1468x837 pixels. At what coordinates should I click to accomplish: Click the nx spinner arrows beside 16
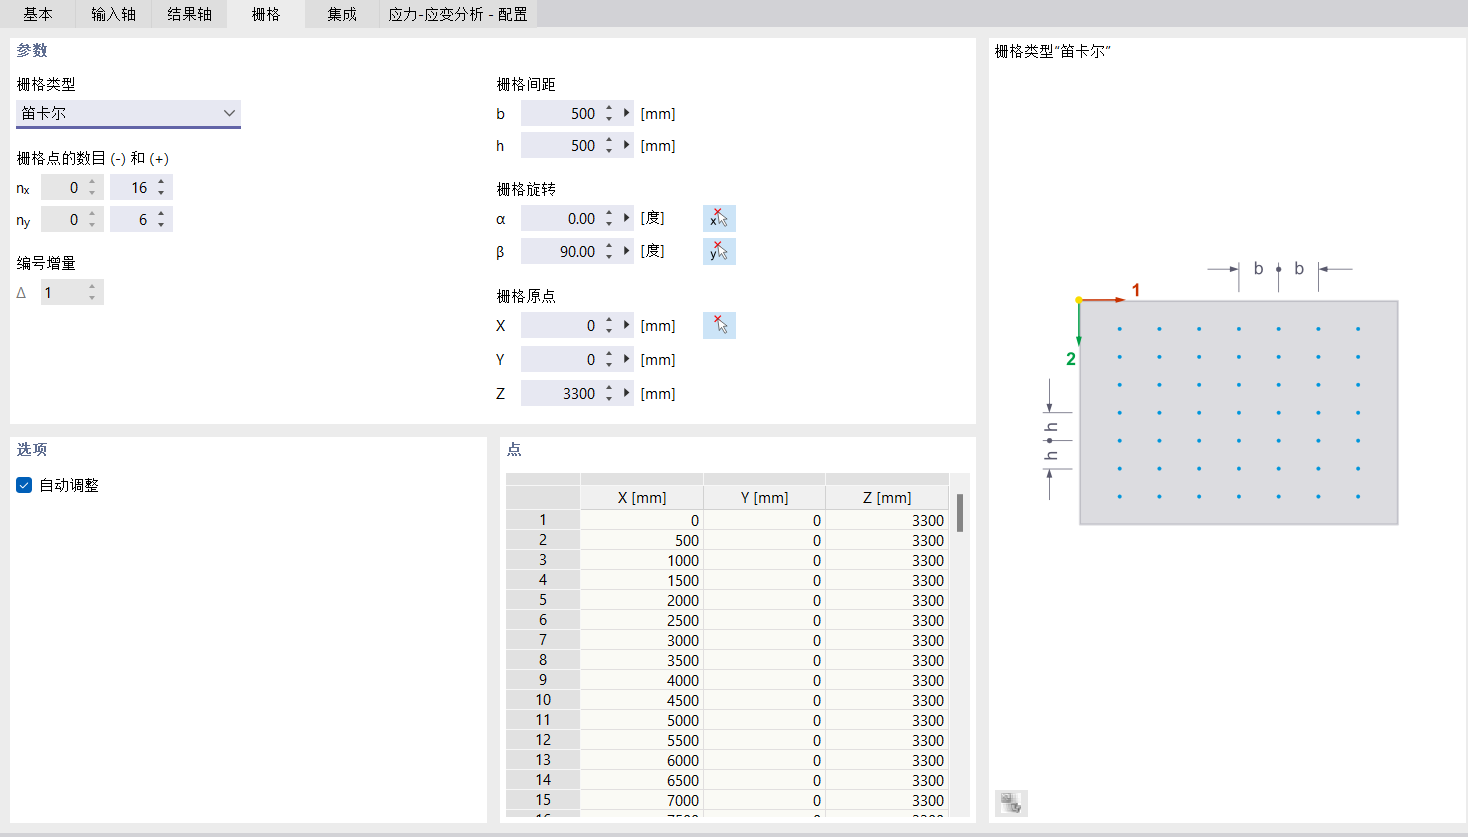tap(161, 187)
